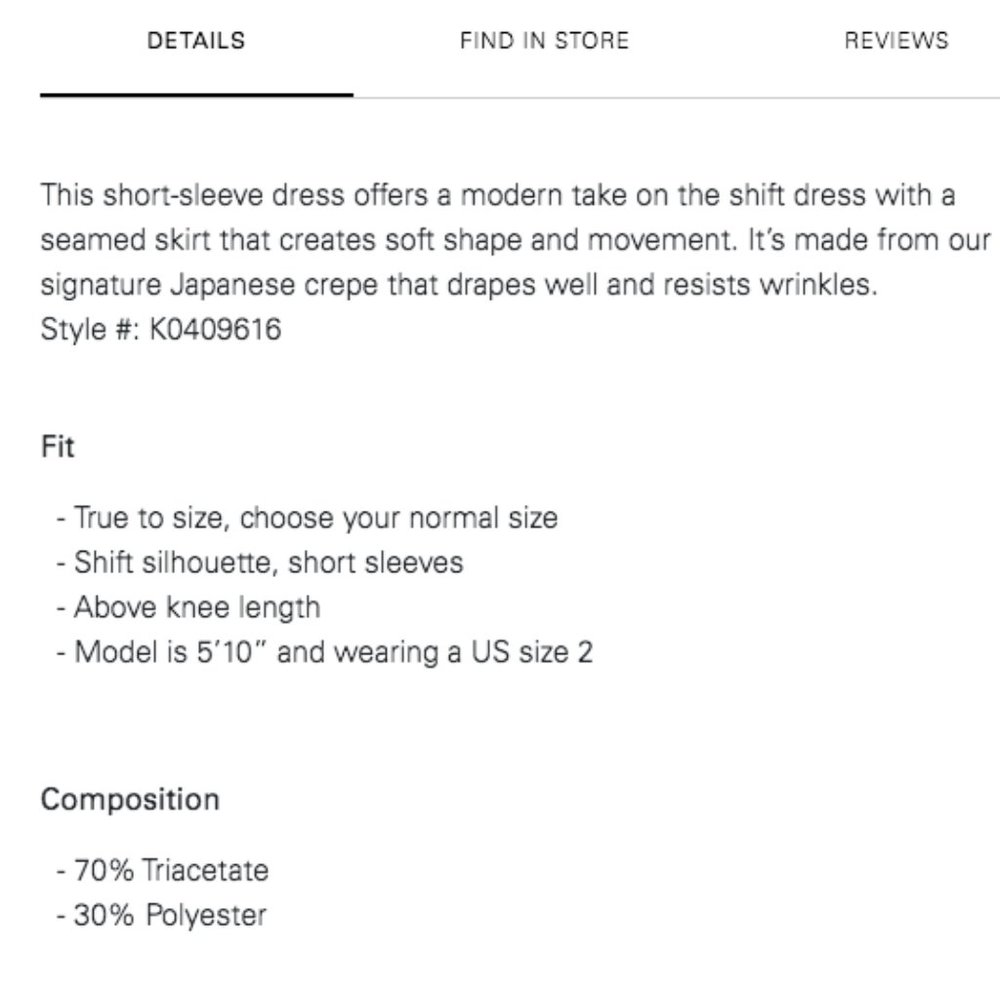Screen dimensions: 1000x1000
Task: Select the 'True to size' fit line
Action: pos(307,518)
